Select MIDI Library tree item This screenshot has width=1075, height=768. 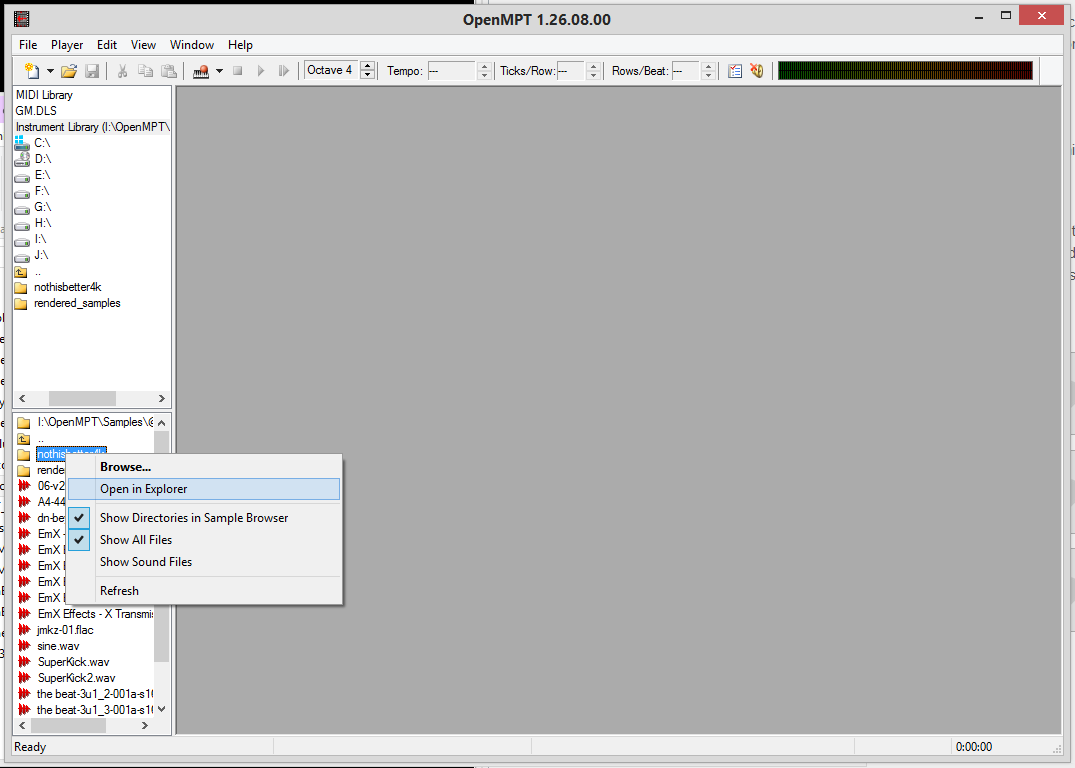[x=44, y=95]
